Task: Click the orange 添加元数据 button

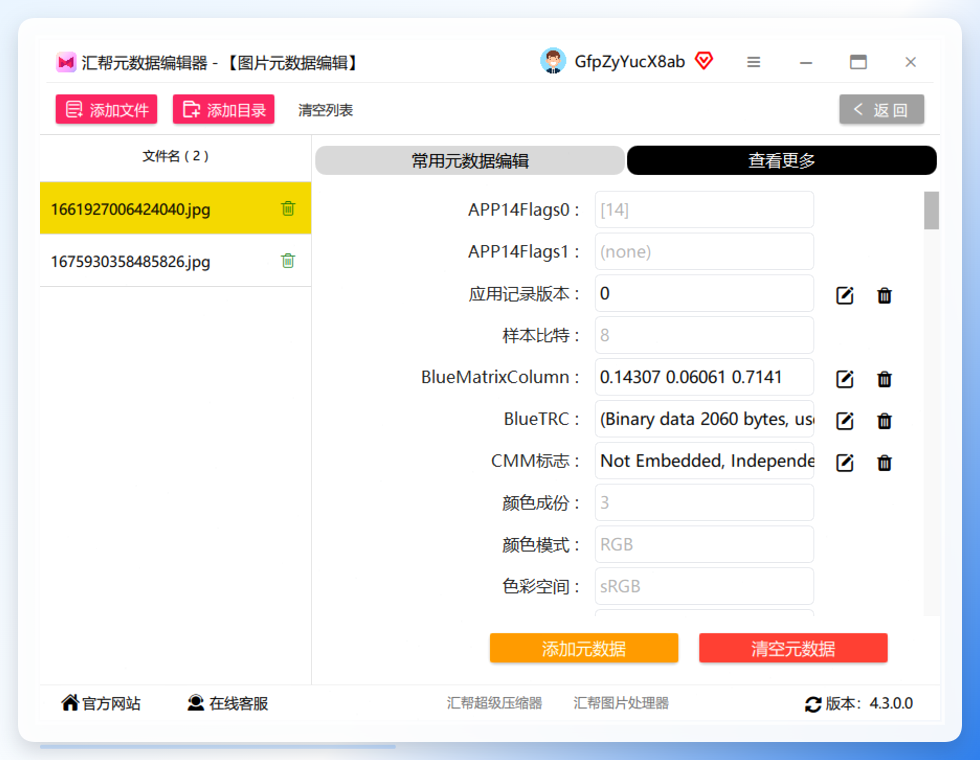Action: [x=584, y=648]
